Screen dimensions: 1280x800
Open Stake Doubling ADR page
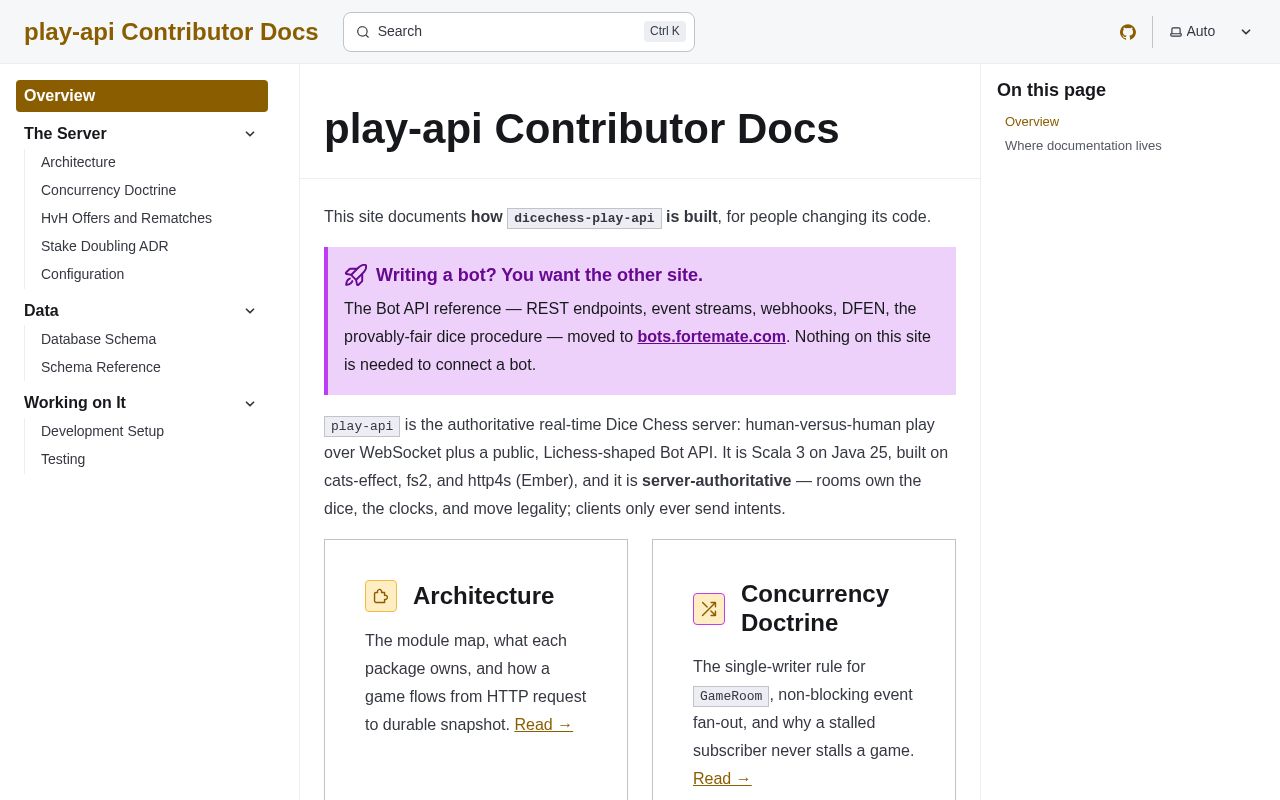tap(104, 246)
